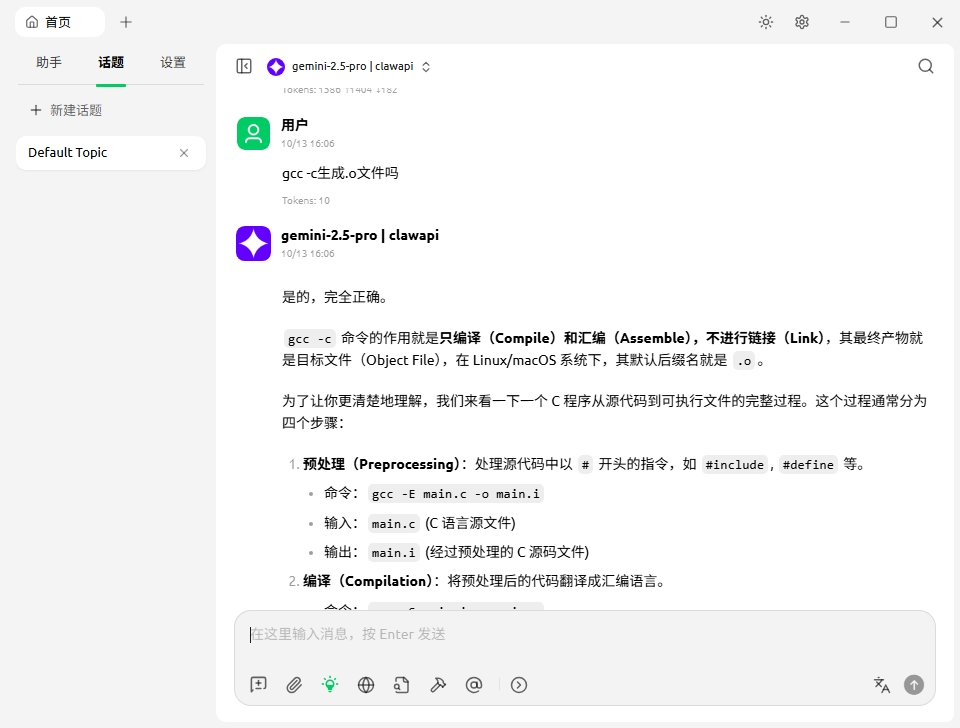Open the gemini-2.5-pro model selector dropdown
The width and height of the screenshot is (960, 728).
click(x=349, y=66)
